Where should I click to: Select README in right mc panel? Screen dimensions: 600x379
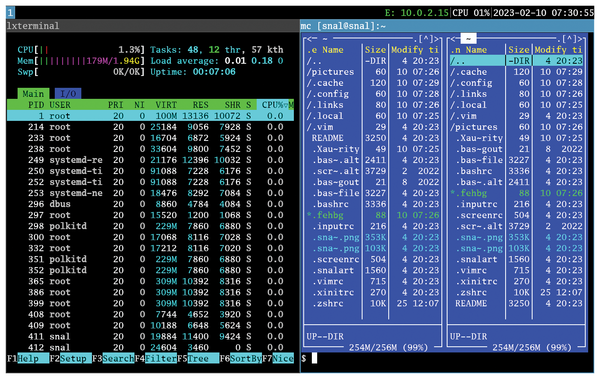517,304
